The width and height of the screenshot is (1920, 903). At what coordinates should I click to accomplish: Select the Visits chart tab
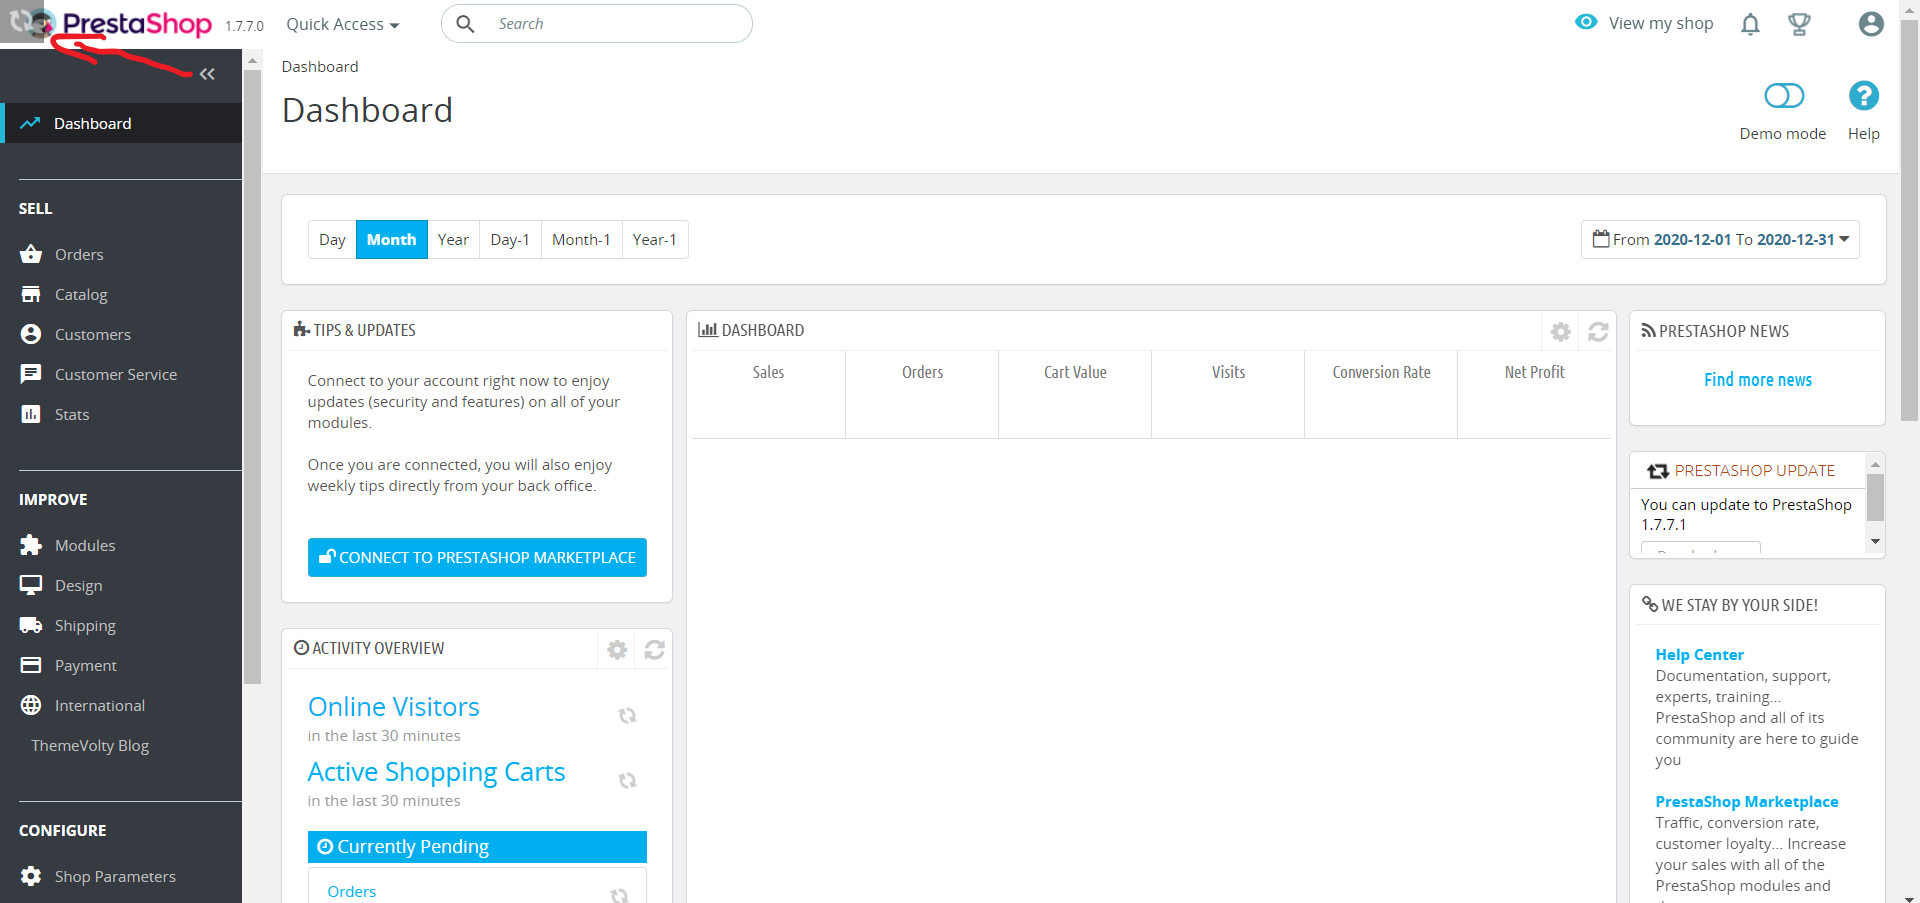pyautogui.click(x=1228, y=394)
